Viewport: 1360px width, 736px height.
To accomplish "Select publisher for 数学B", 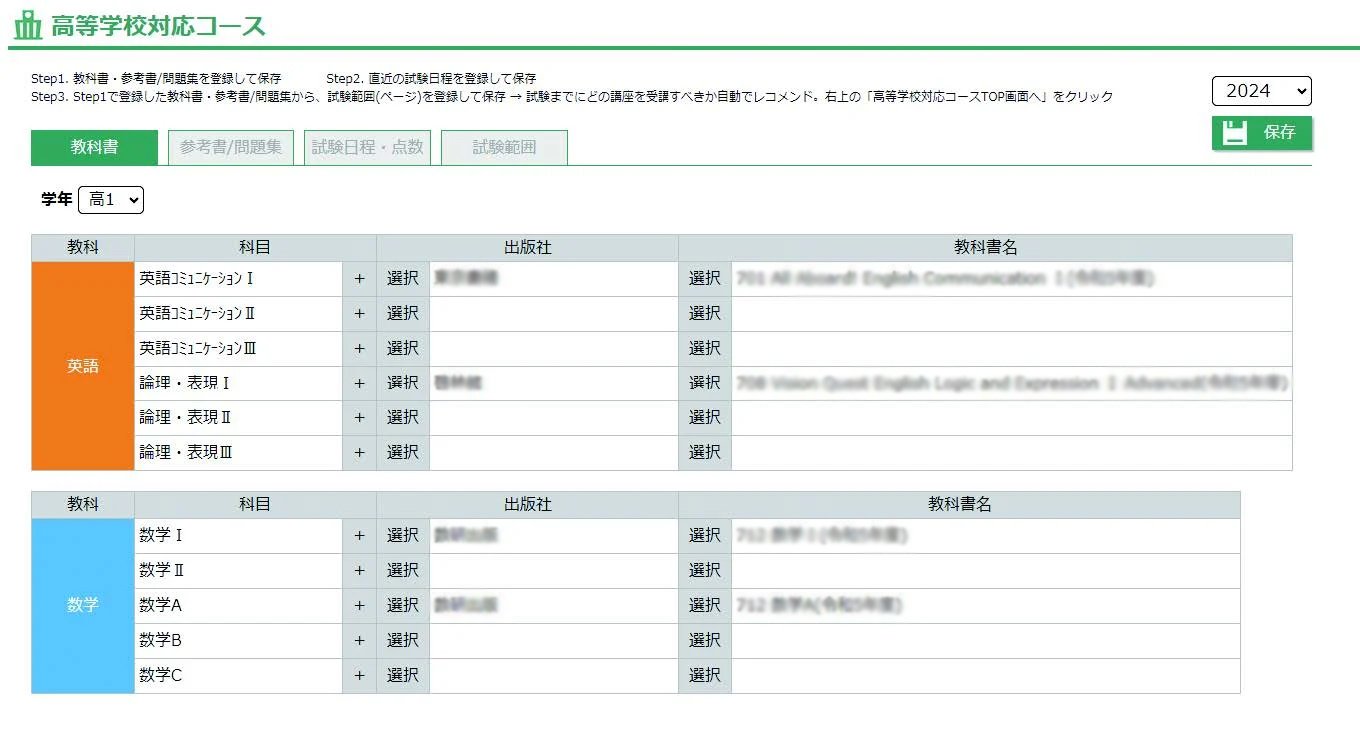I will point(403,640).
